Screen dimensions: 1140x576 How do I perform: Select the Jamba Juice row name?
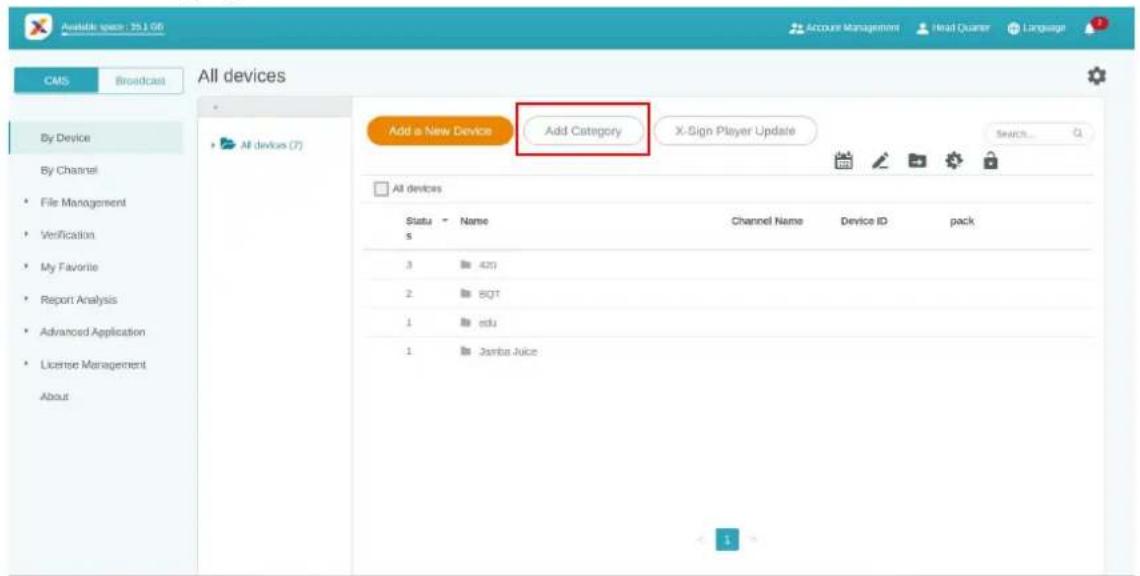(x=507, y=352)
